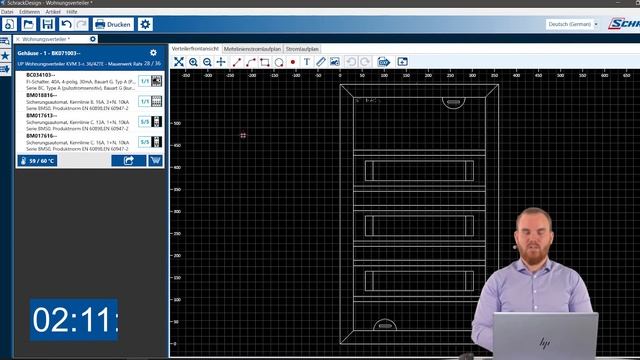The width and height of the screenshot is (640, 360).
Task: Open the Gehäuse panel settings gear
Action: point(153,53)
